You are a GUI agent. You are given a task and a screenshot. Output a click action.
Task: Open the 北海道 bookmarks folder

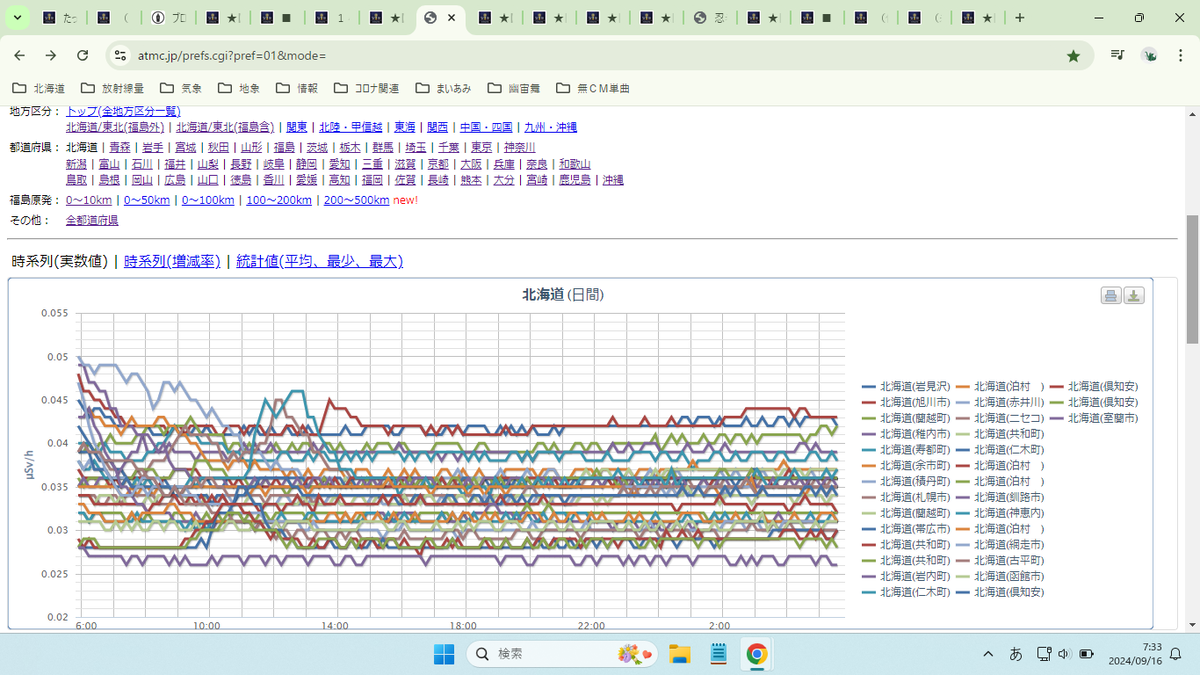pyautogui.click(x=39, y=88)
